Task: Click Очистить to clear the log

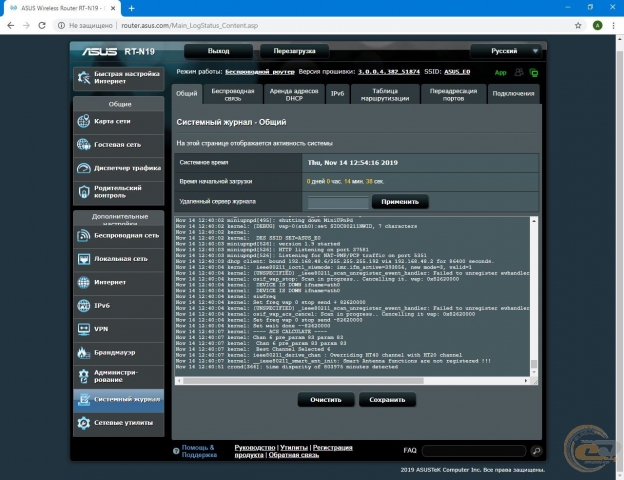Action: click(x=326, y=400)
